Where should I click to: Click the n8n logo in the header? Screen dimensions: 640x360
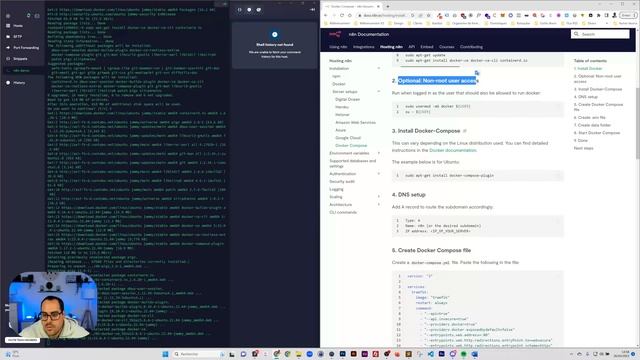coord(335,34)
